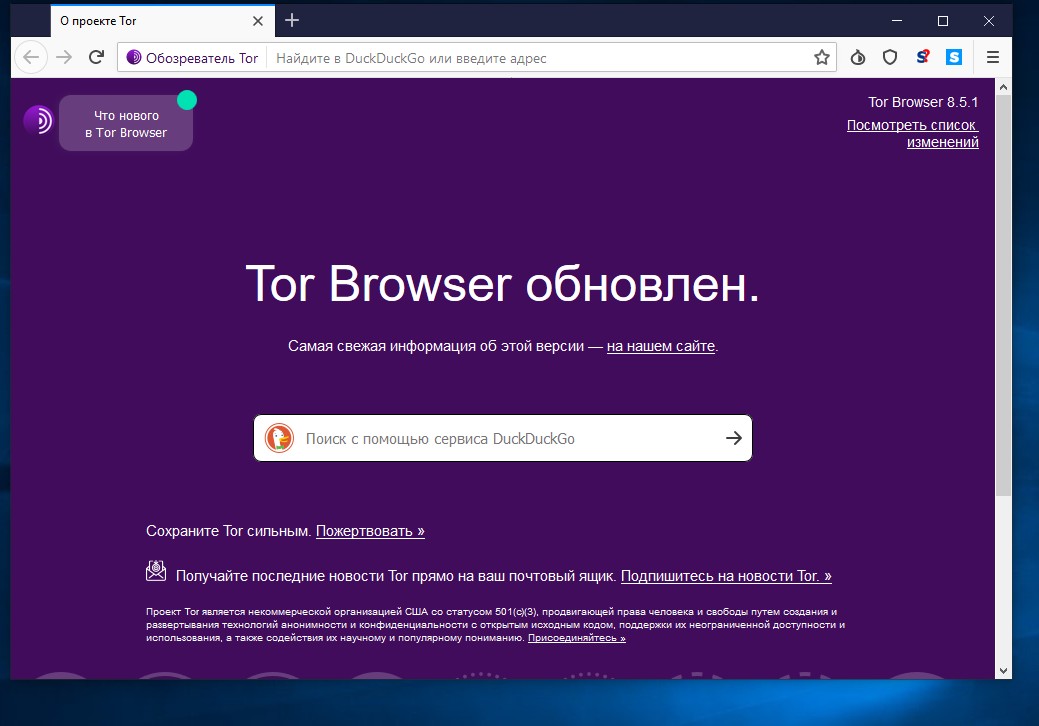Bookmark this page with the star icon

coord(822,58)
